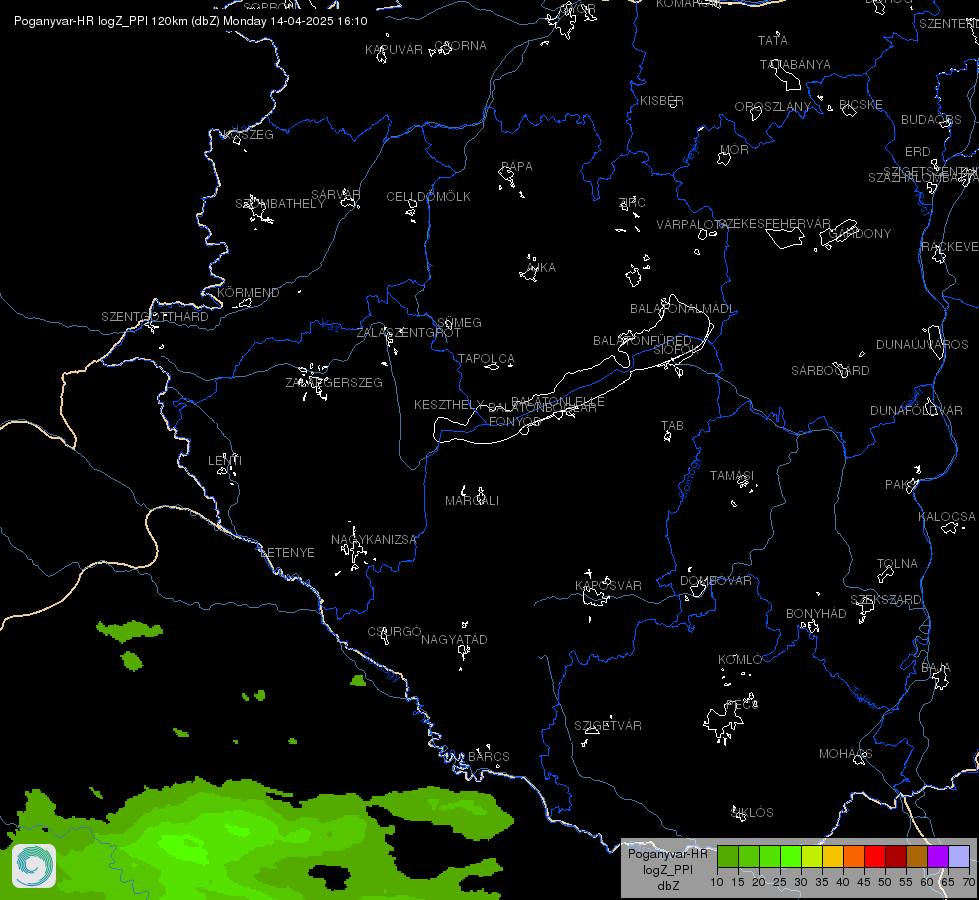Click the TAMÁSI city label
The image size is (979, 900).
[732, 476]
